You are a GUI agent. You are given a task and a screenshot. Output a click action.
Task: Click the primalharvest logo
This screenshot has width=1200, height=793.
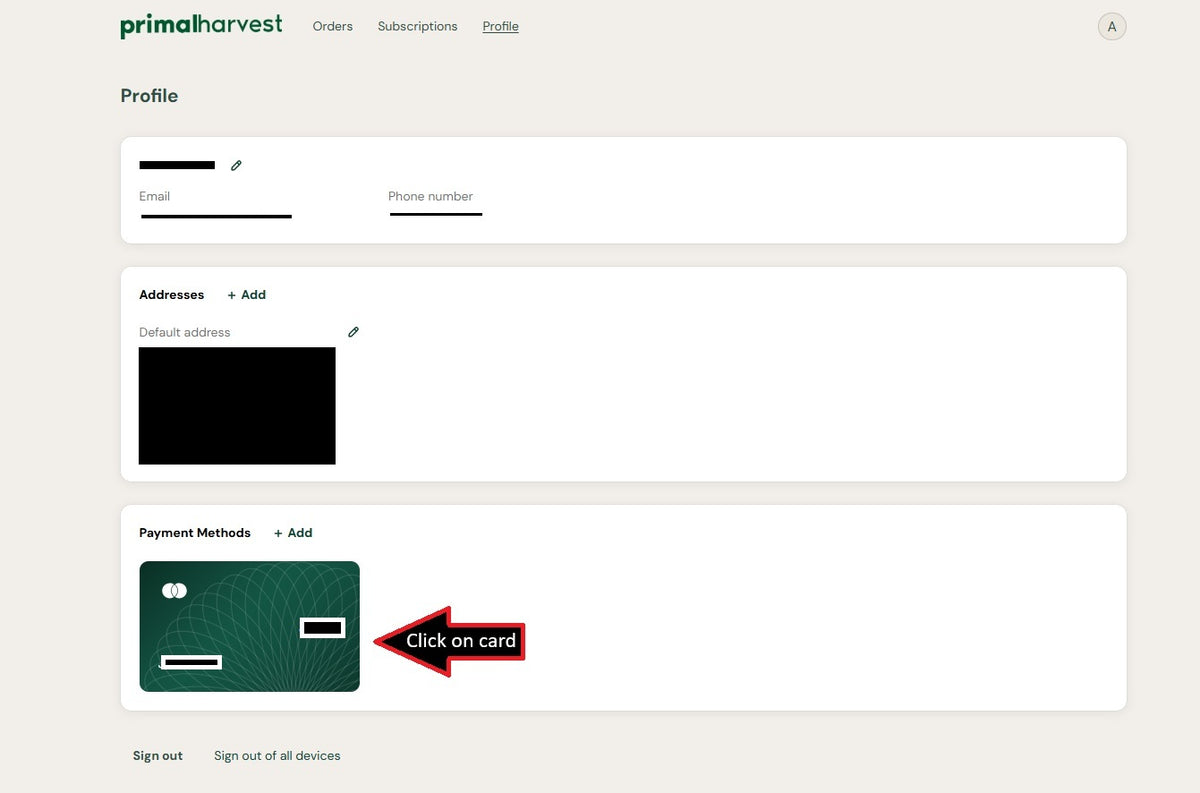pyautogui.click(x=201, y=26)
